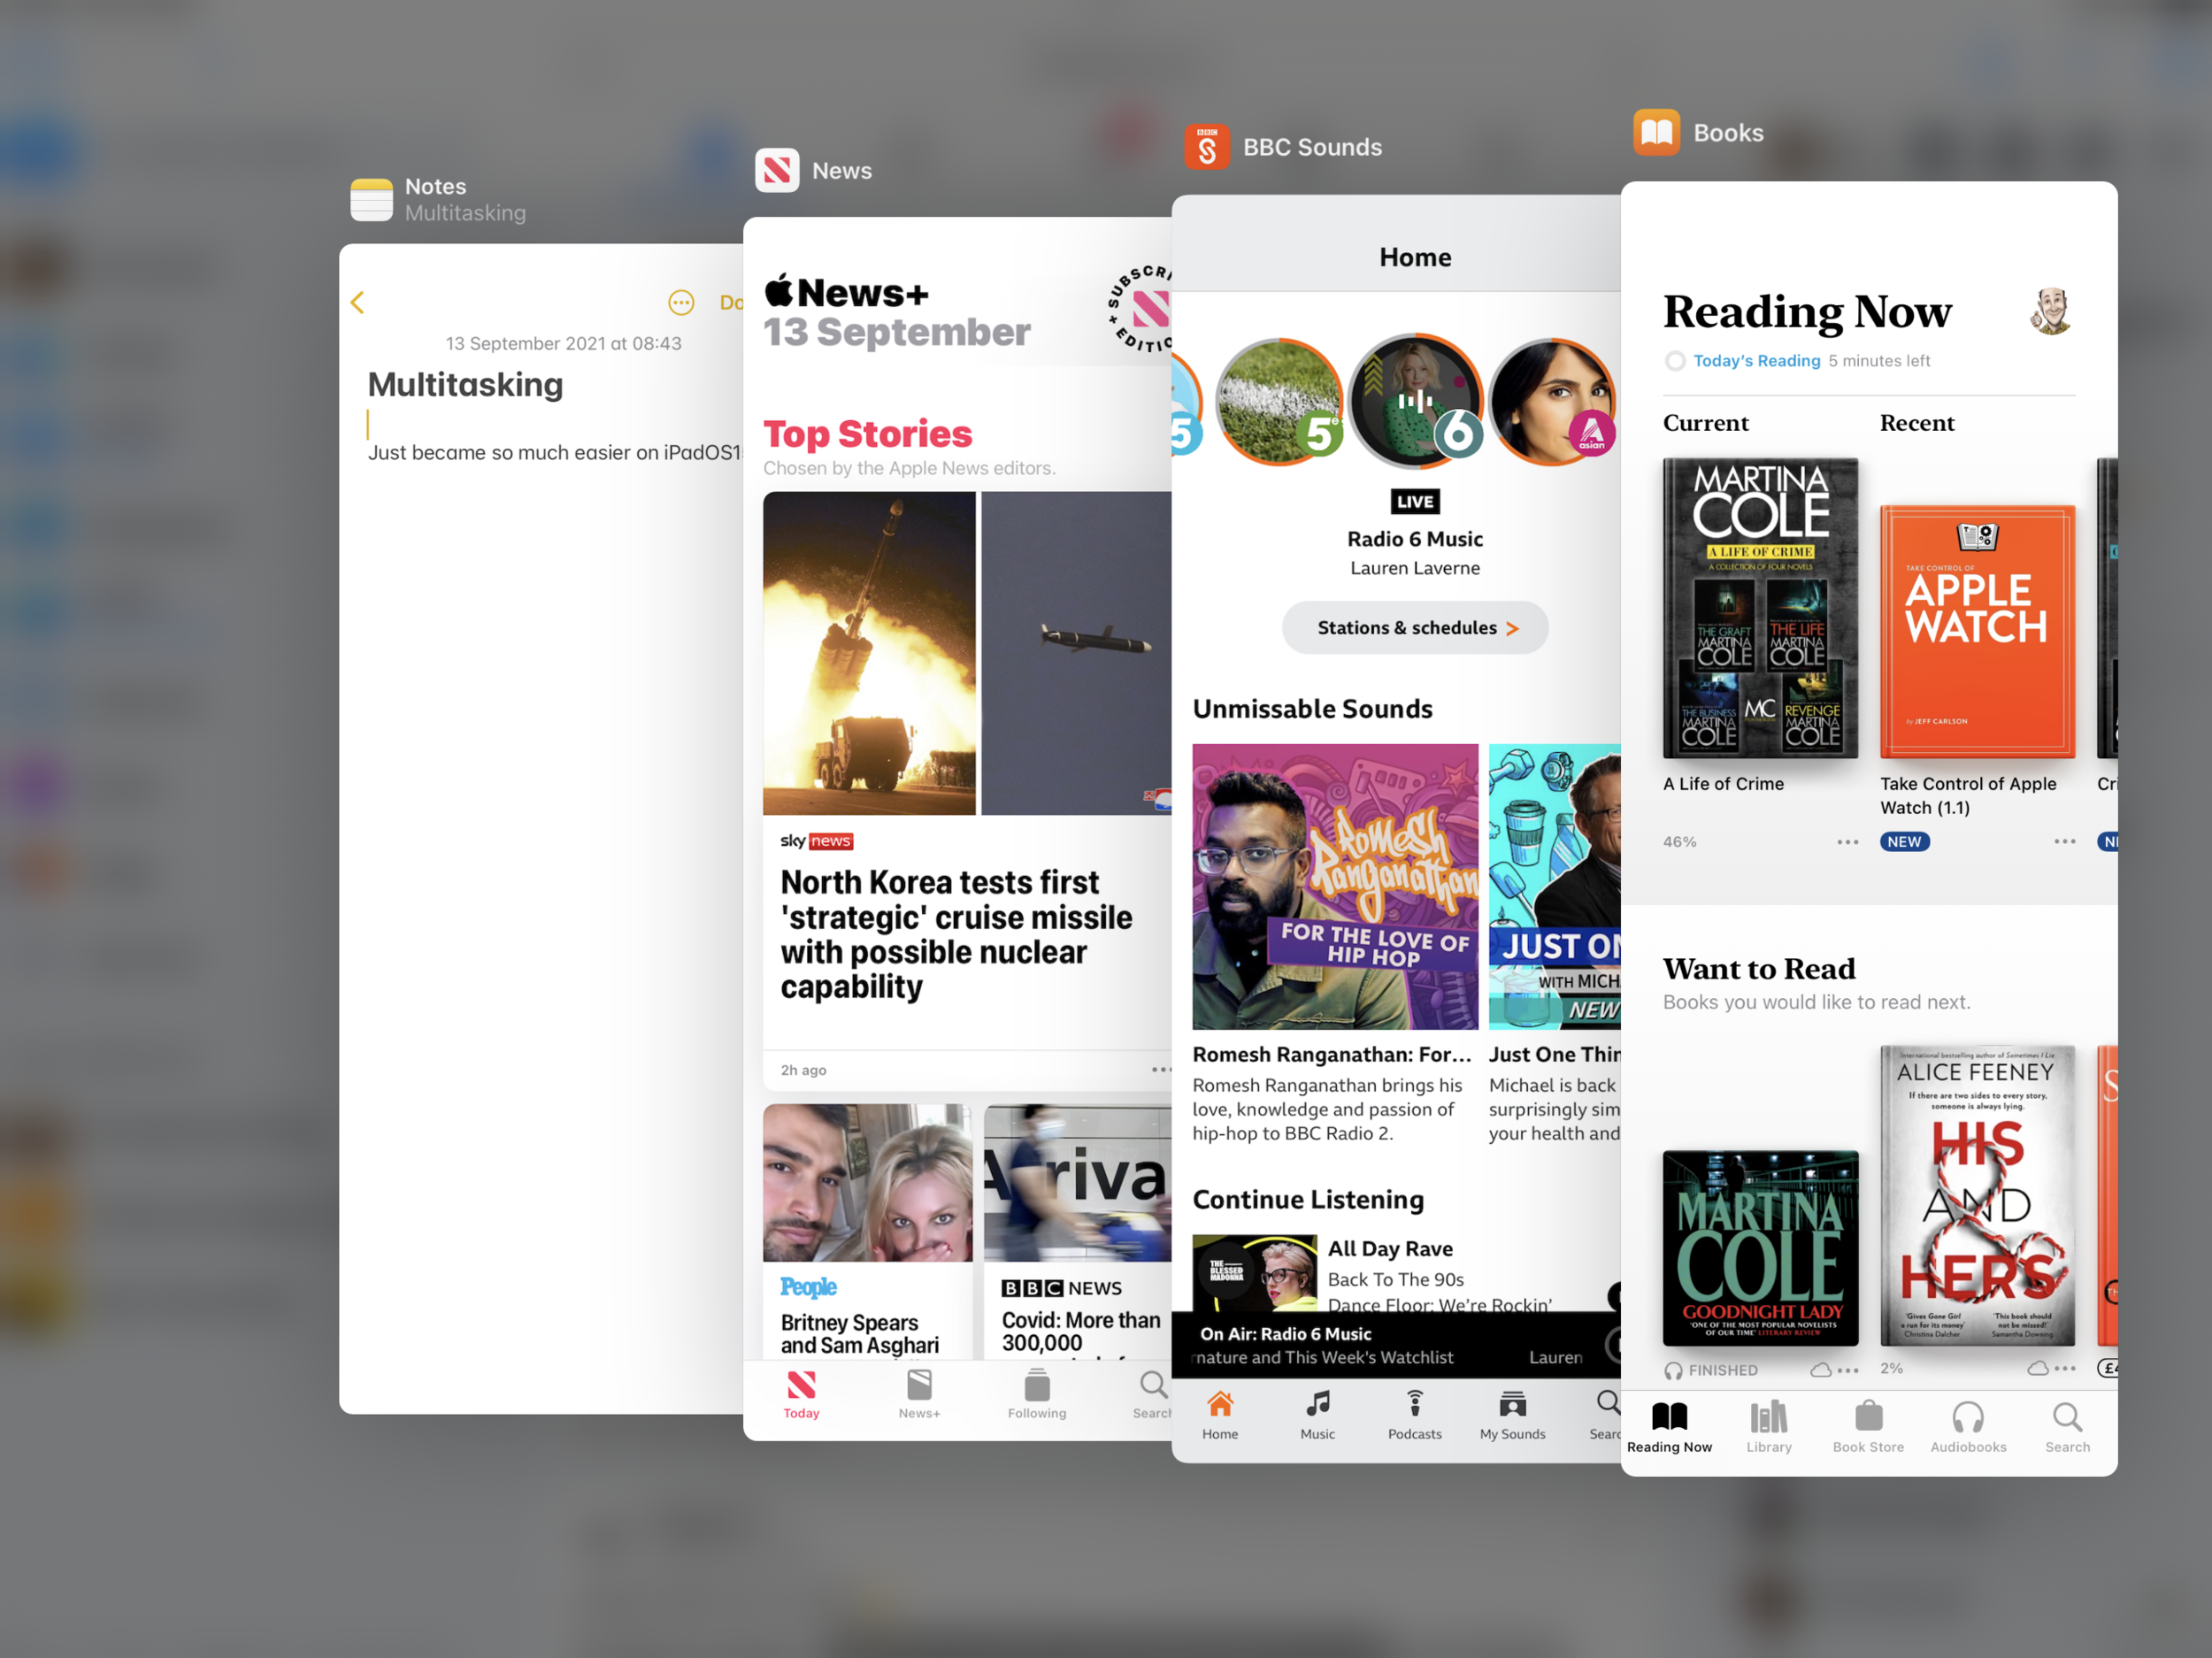Tap Top Stories heading in News

tap(867, 434)
